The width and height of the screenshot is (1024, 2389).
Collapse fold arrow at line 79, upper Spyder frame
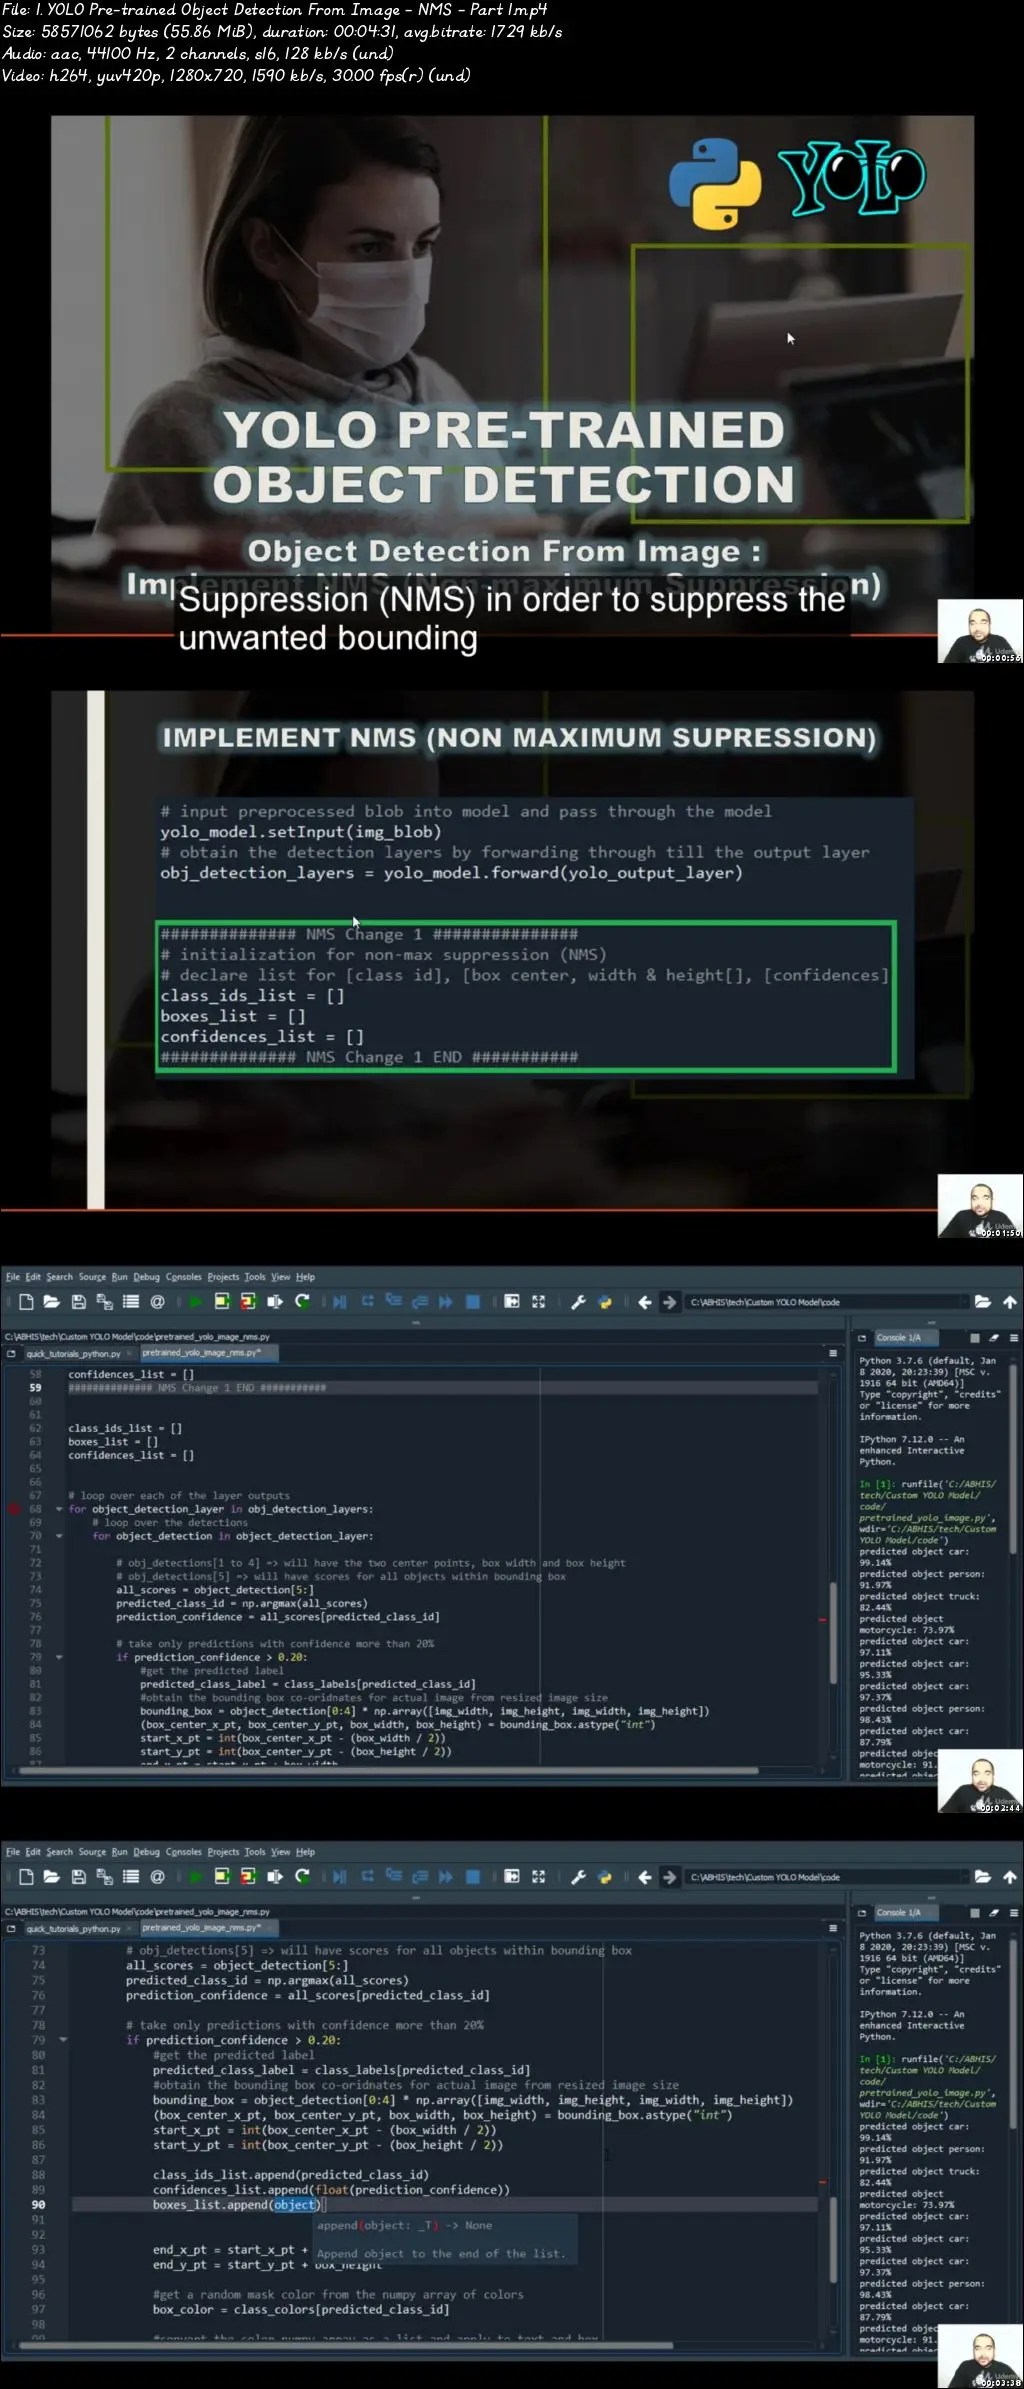pos(59,1657)
